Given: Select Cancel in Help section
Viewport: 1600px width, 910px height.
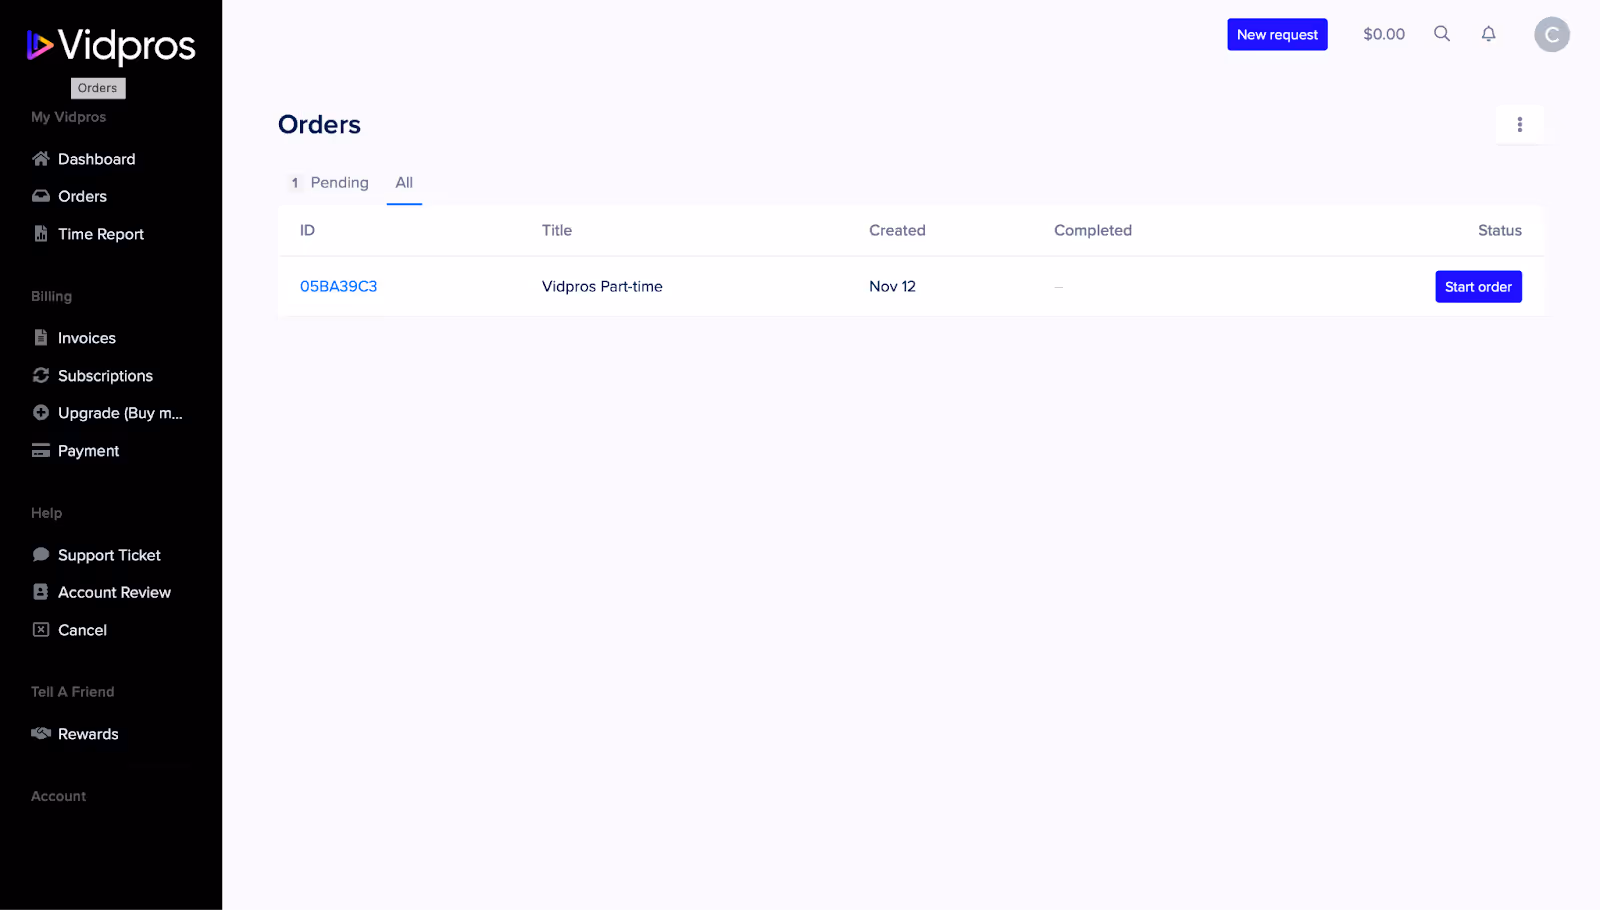Looking at the screenshot, I should click(x=82, y=630).
